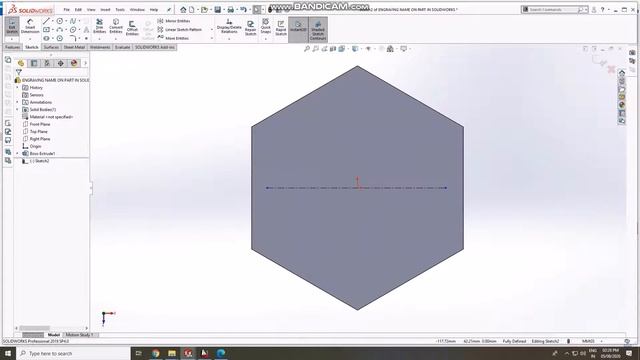Switch to the Weldments tab
Viewport: 640px width, 360px height.
[x=100, y=47]
